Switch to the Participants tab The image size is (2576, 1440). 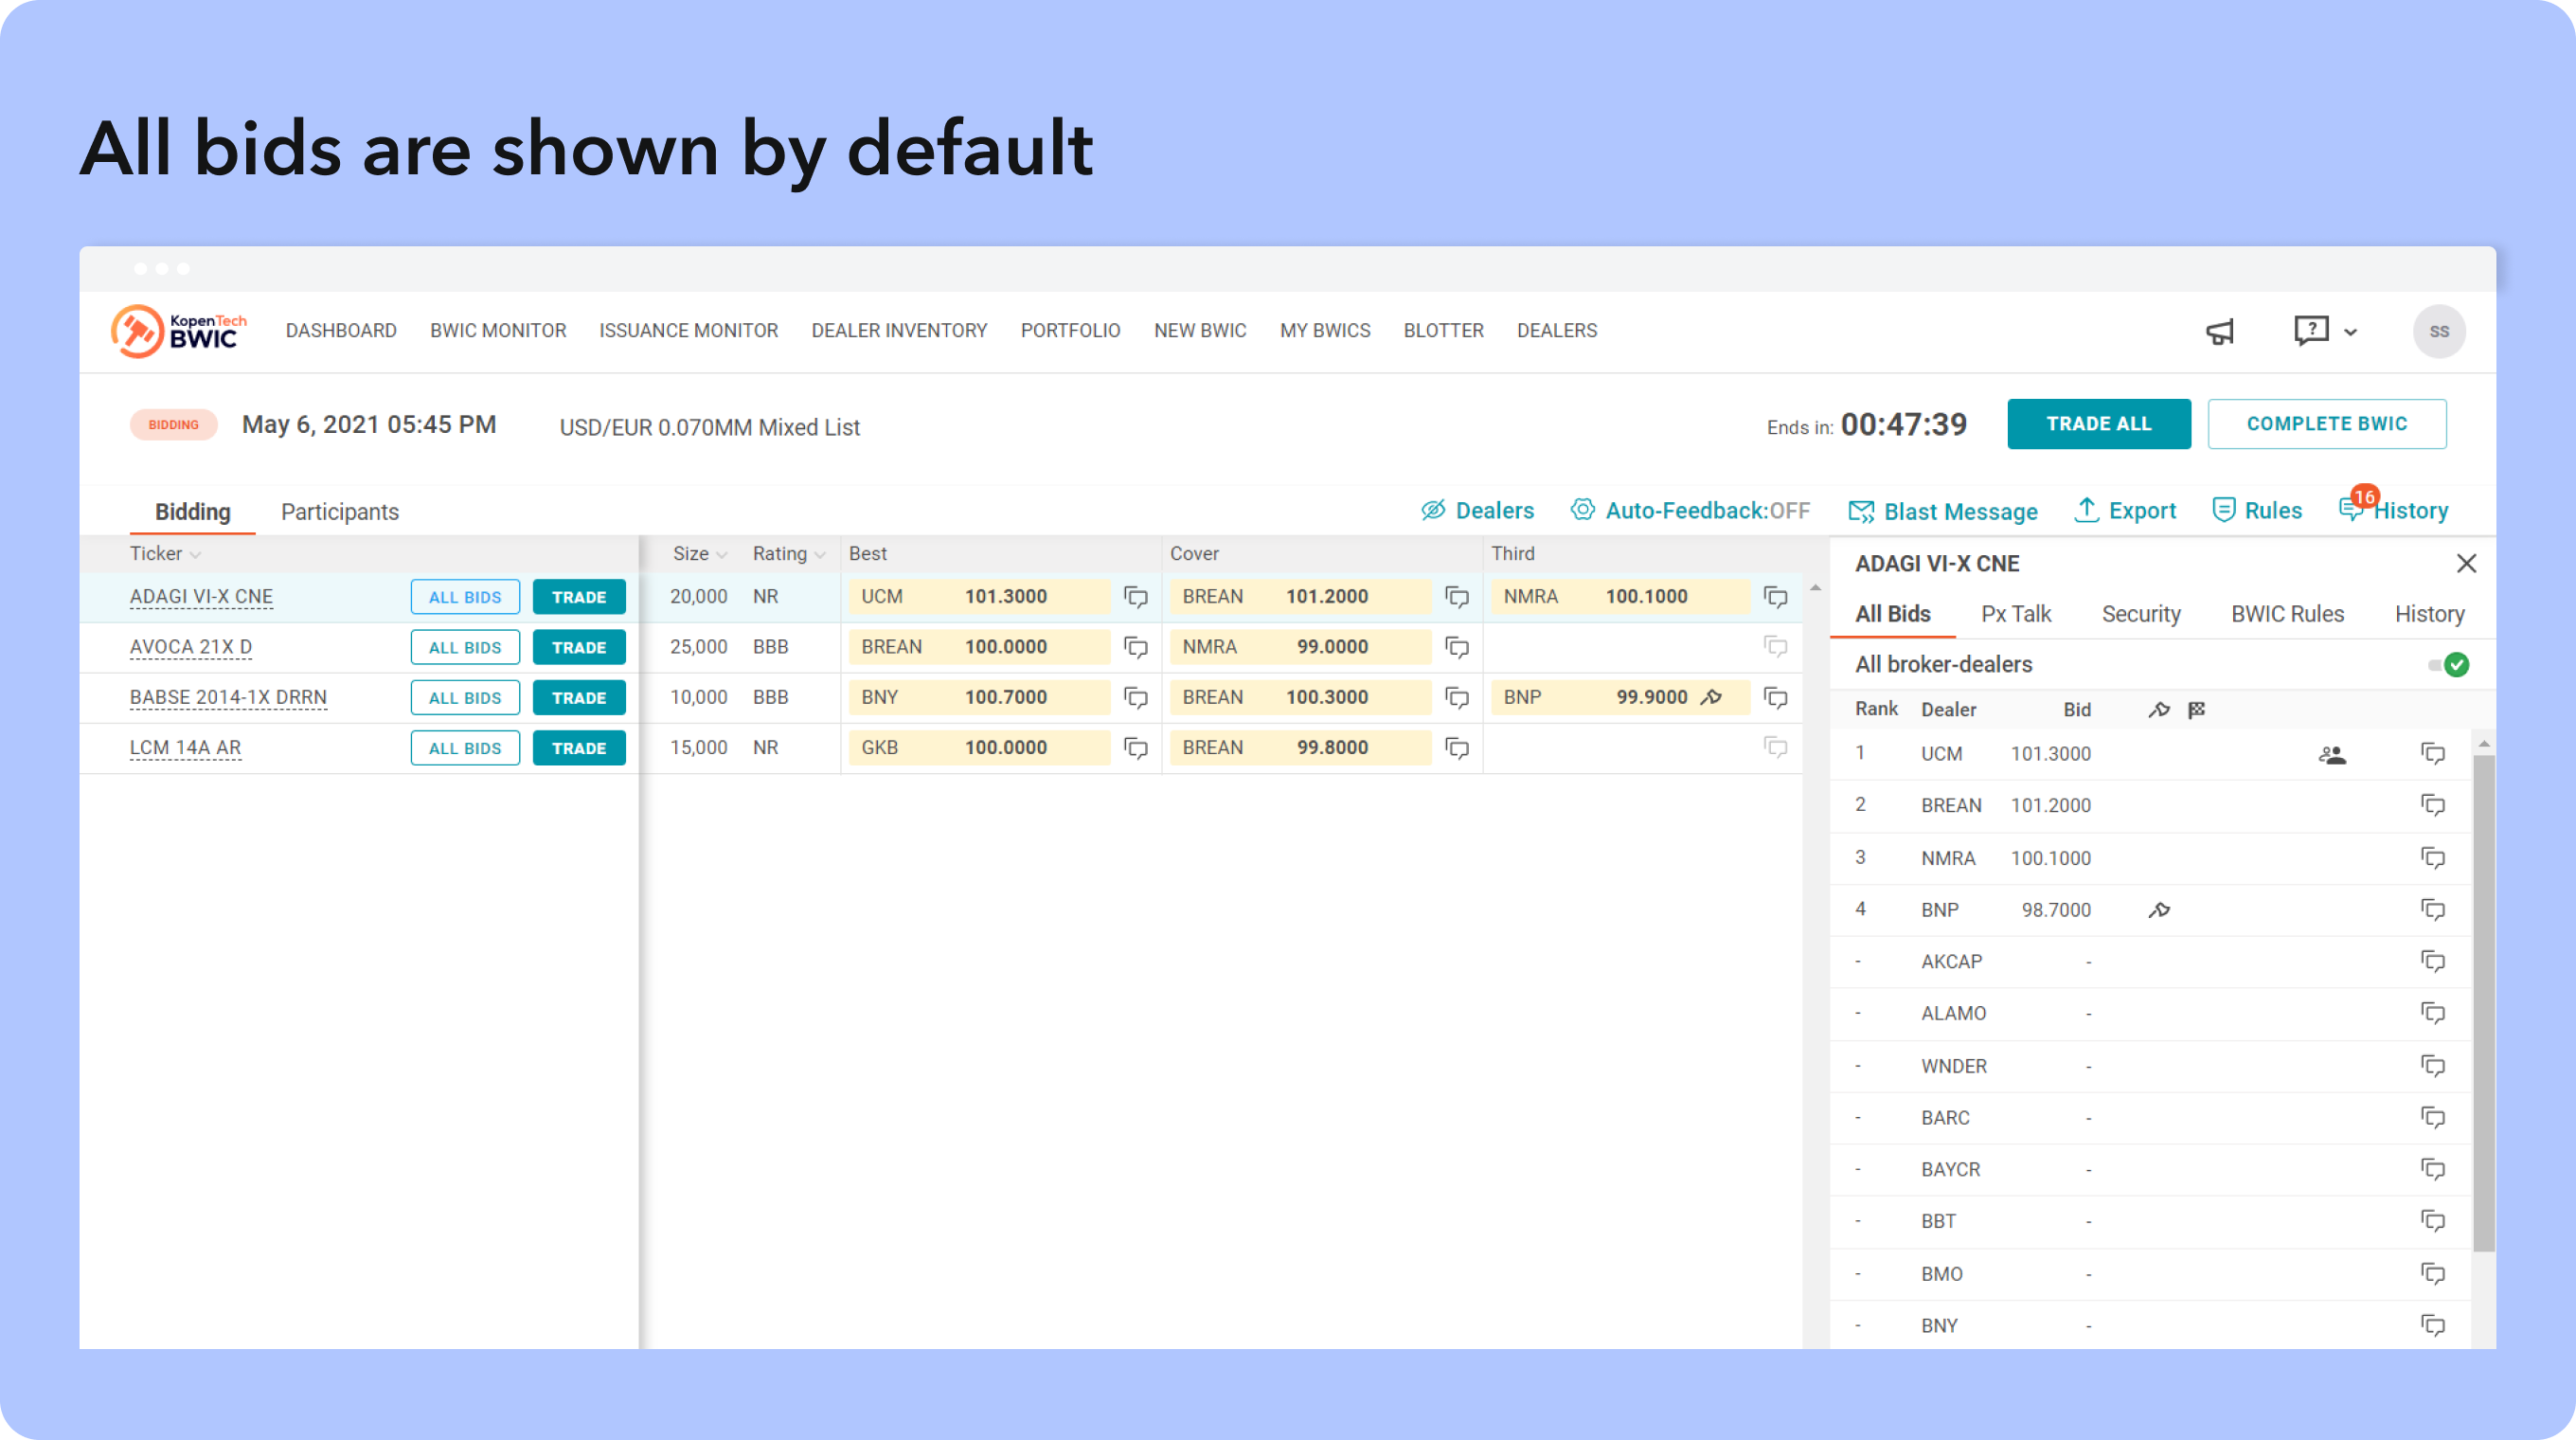(x=339, y=512)
